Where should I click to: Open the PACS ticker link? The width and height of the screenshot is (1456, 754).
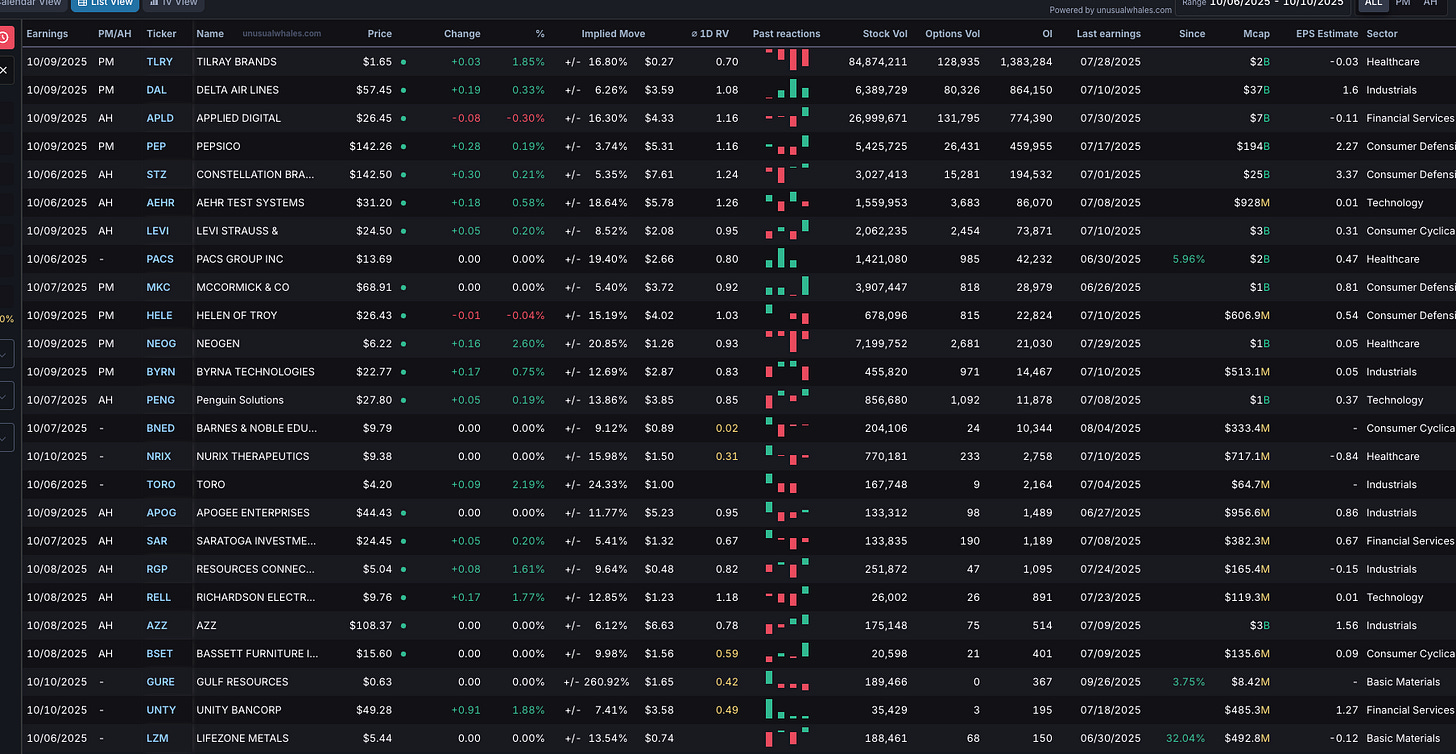pyautogui.click(x=160, y=259)
